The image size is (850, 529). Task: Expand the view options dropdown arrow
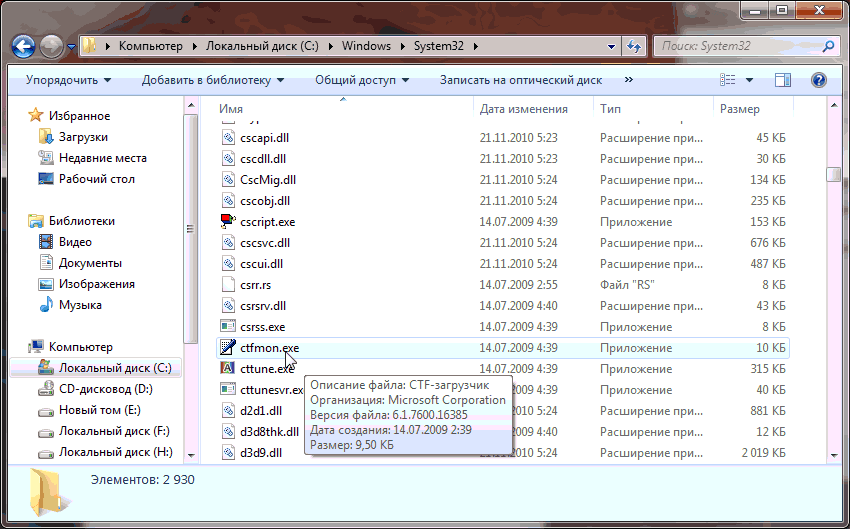click(x=749, y=80)
